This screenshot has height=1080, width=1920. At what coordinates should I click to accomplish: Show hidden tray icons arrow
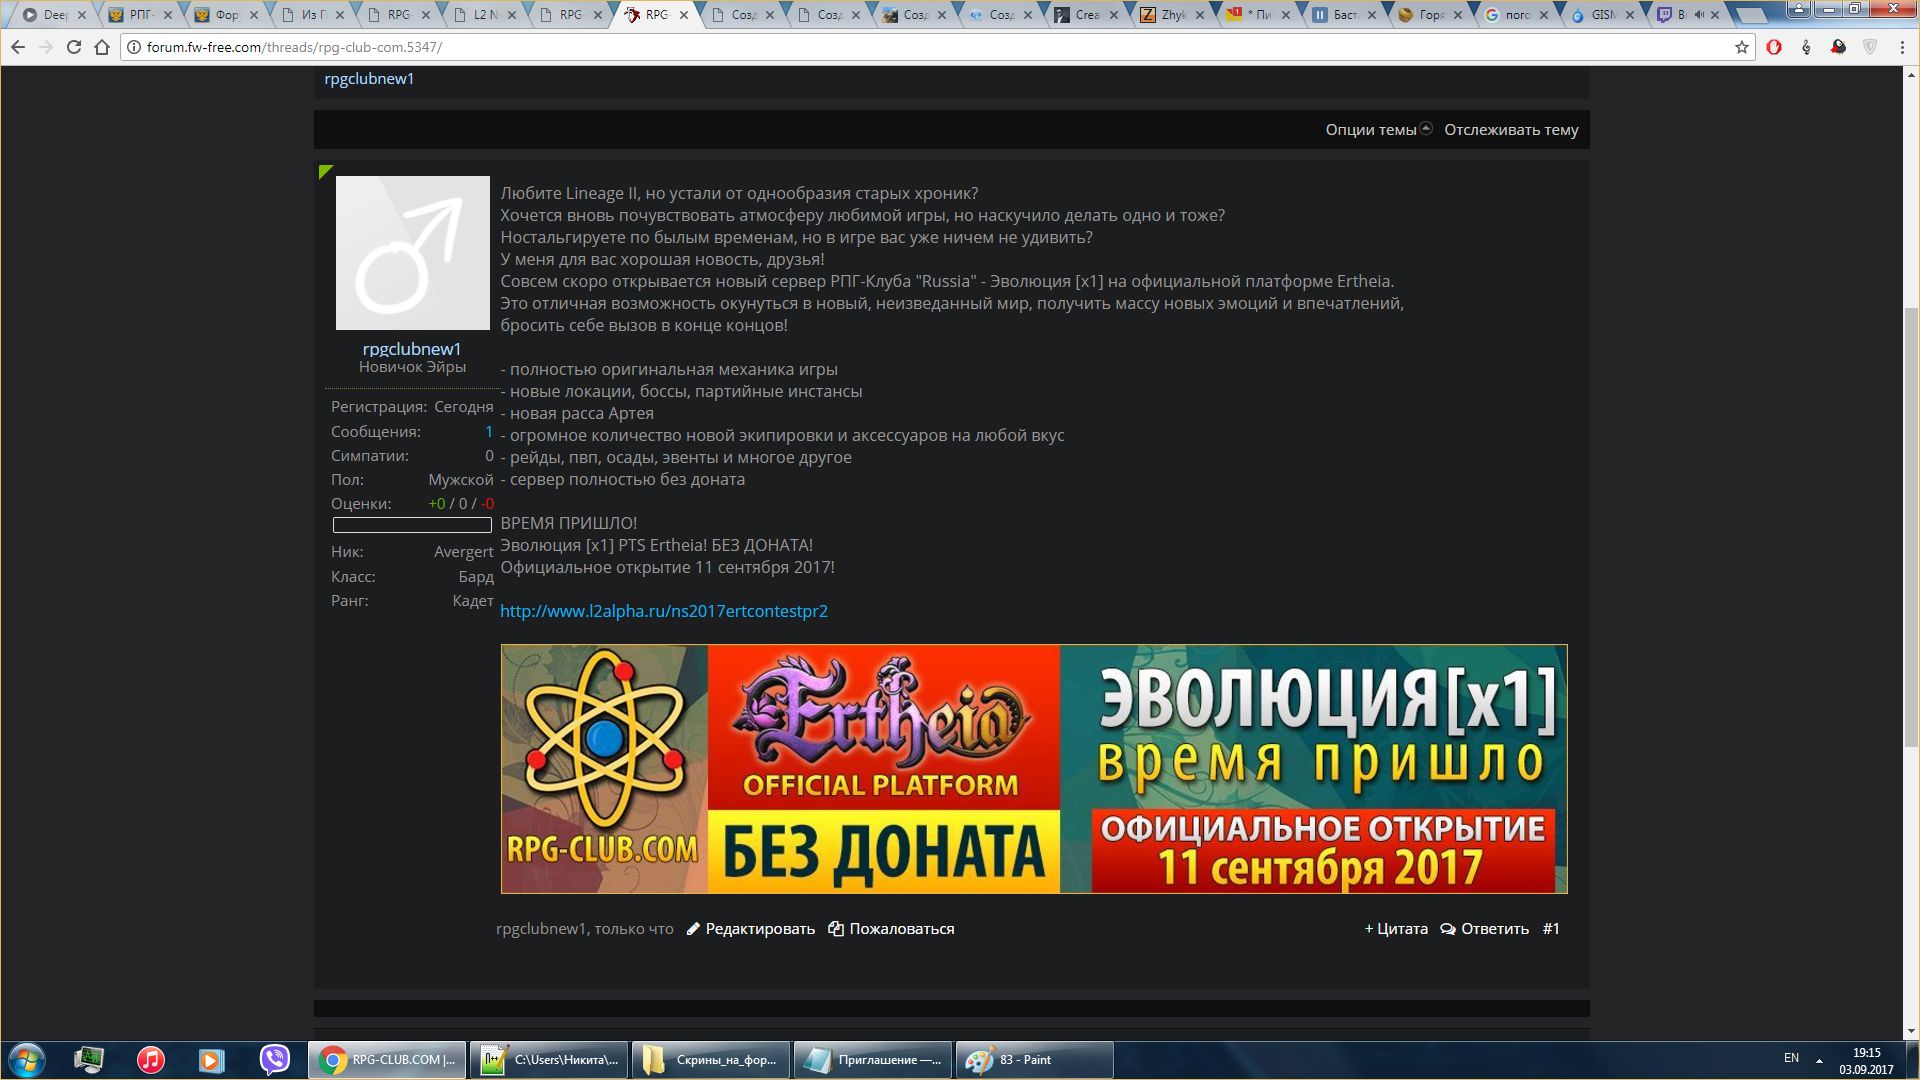(1819, 1060)
